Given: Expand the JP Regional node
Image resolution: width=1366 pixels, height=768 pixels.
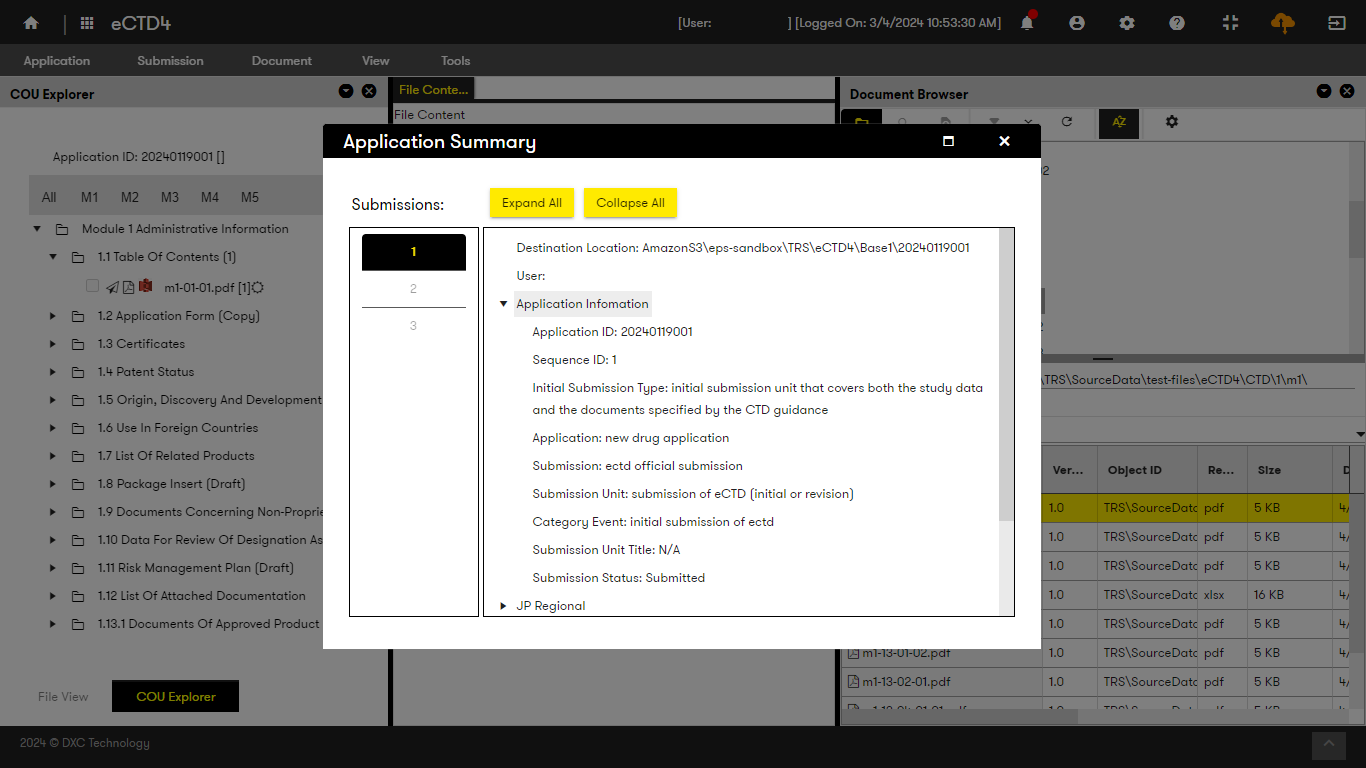Looking at the screenshot, I should coord(503,606).
